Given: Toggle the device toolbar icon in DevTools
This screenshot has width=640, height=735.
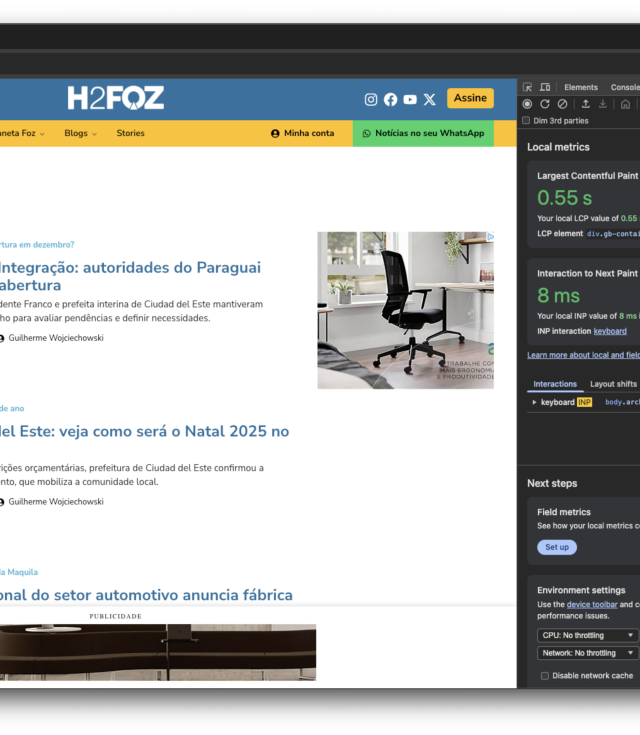Looking at the screenshot, I should click(545, 88).
